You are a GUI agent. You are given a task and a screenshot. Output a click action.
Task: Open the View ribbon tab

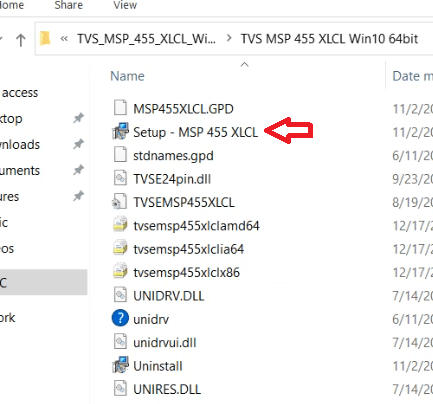tap(125, 5)
